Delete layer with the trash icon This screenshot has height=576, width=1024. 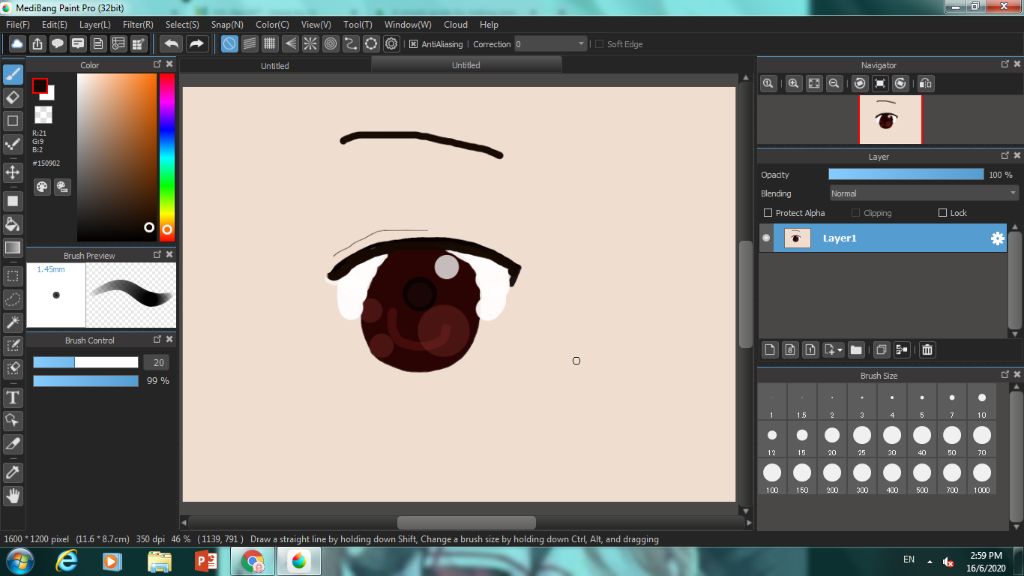point(927,350)
